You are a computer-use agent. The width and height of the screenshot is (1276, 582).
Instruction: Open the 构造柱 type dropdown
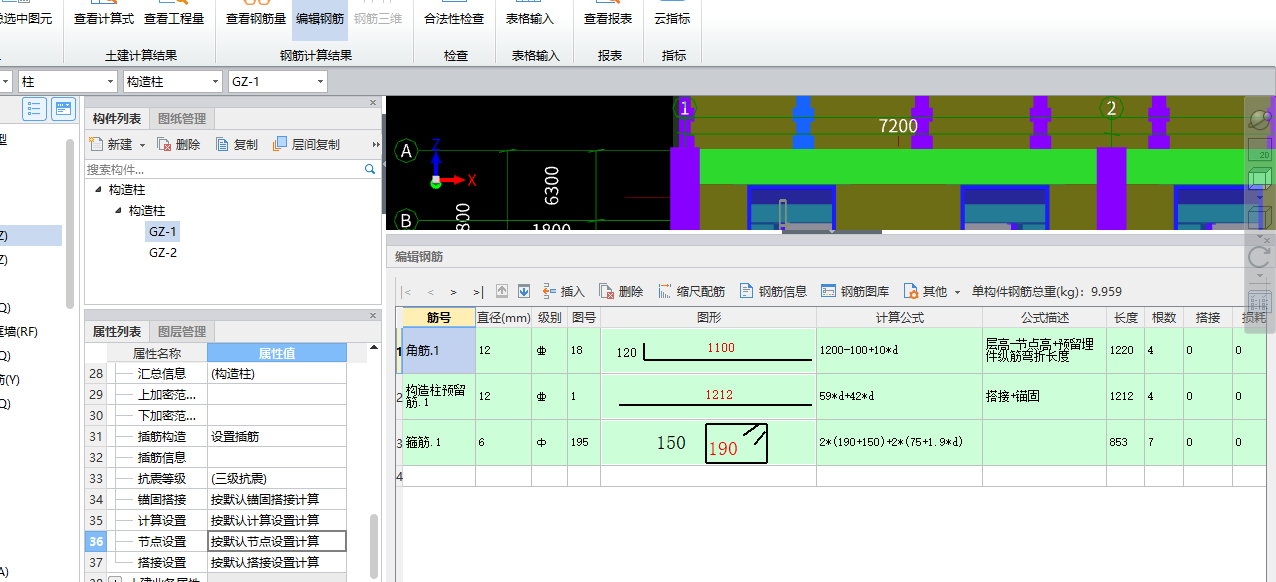[x=173, y=82]
